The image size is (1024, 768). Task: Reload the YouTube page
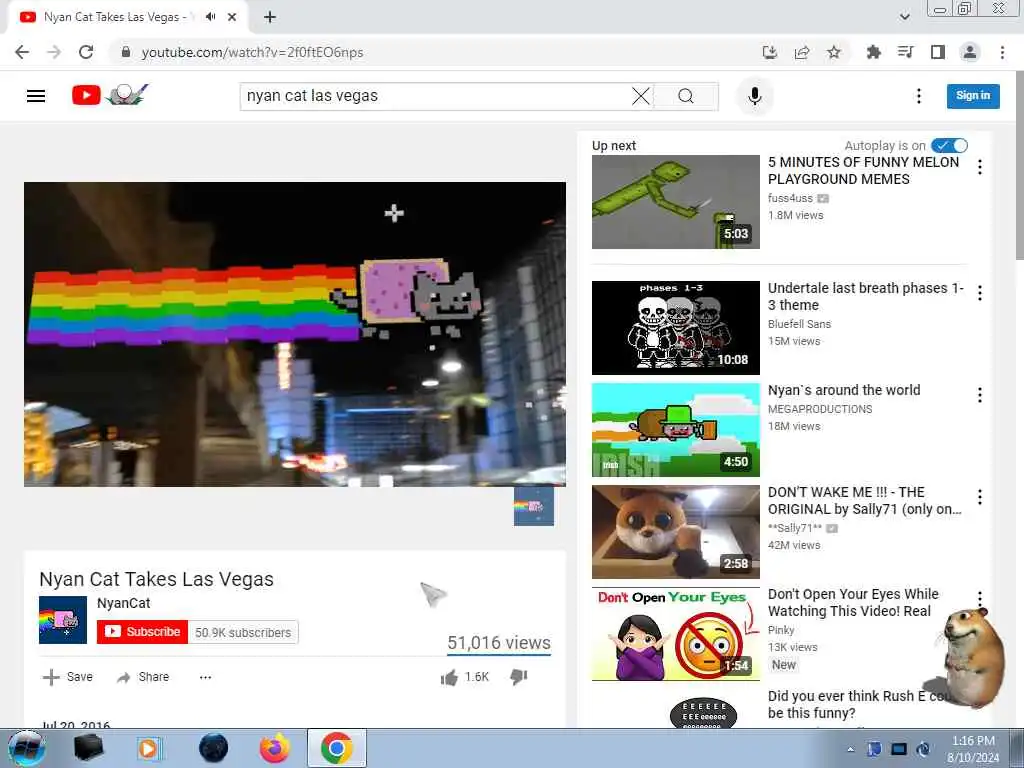tap(86, 52)
